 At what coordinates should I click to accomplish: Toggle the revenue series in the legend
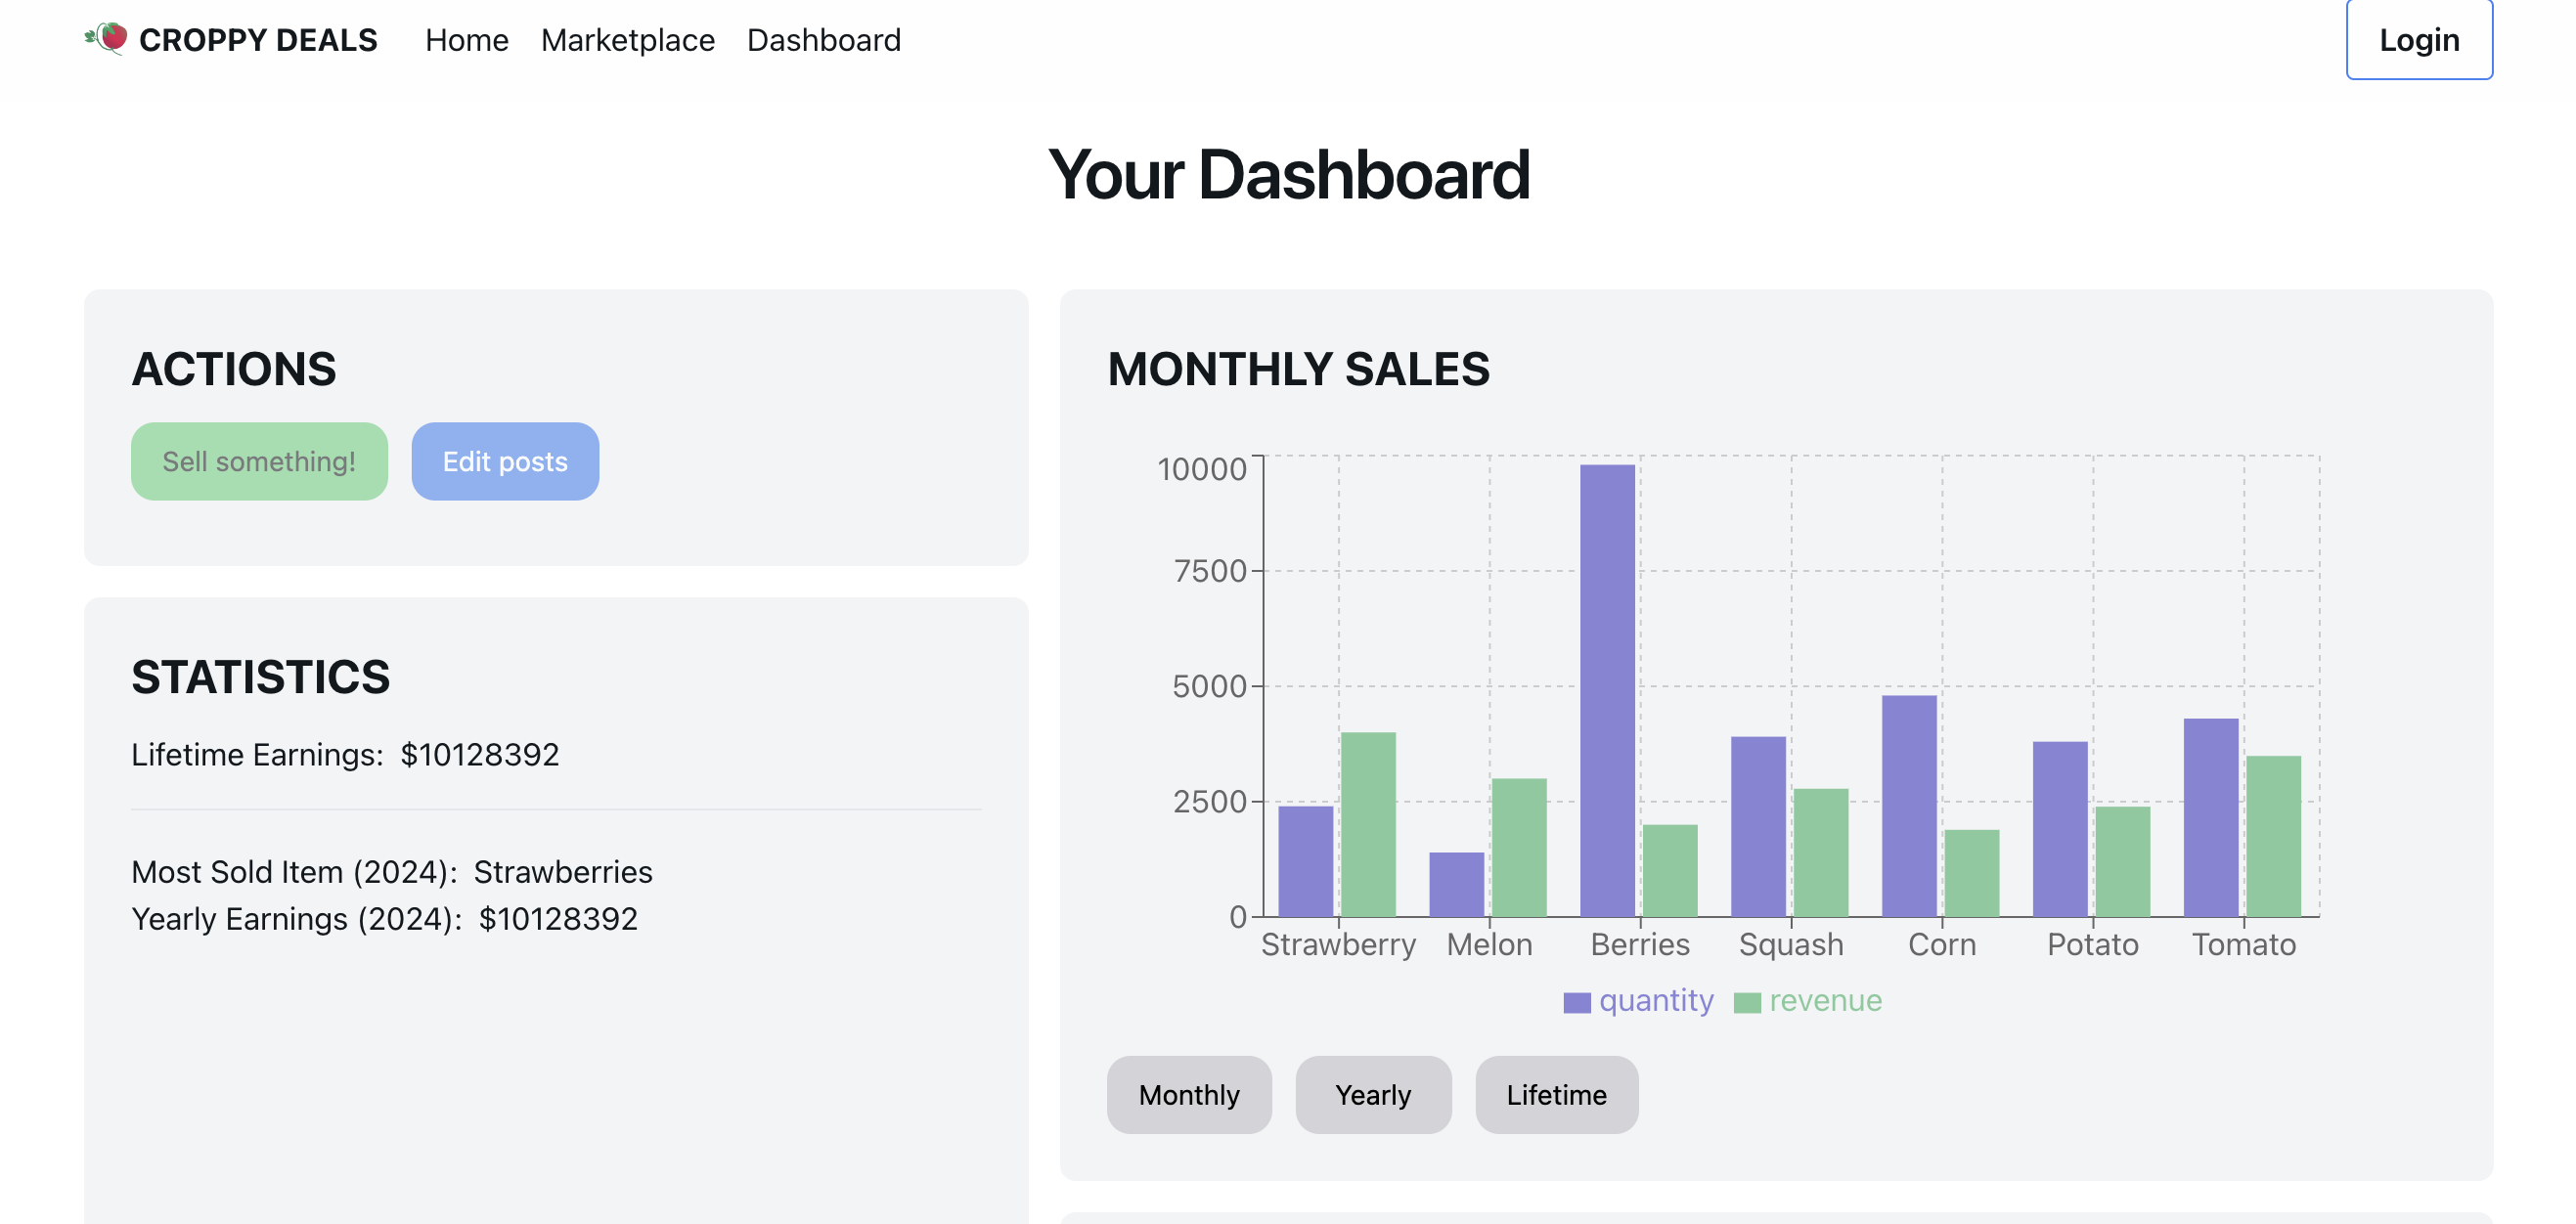(1825, 1000)
